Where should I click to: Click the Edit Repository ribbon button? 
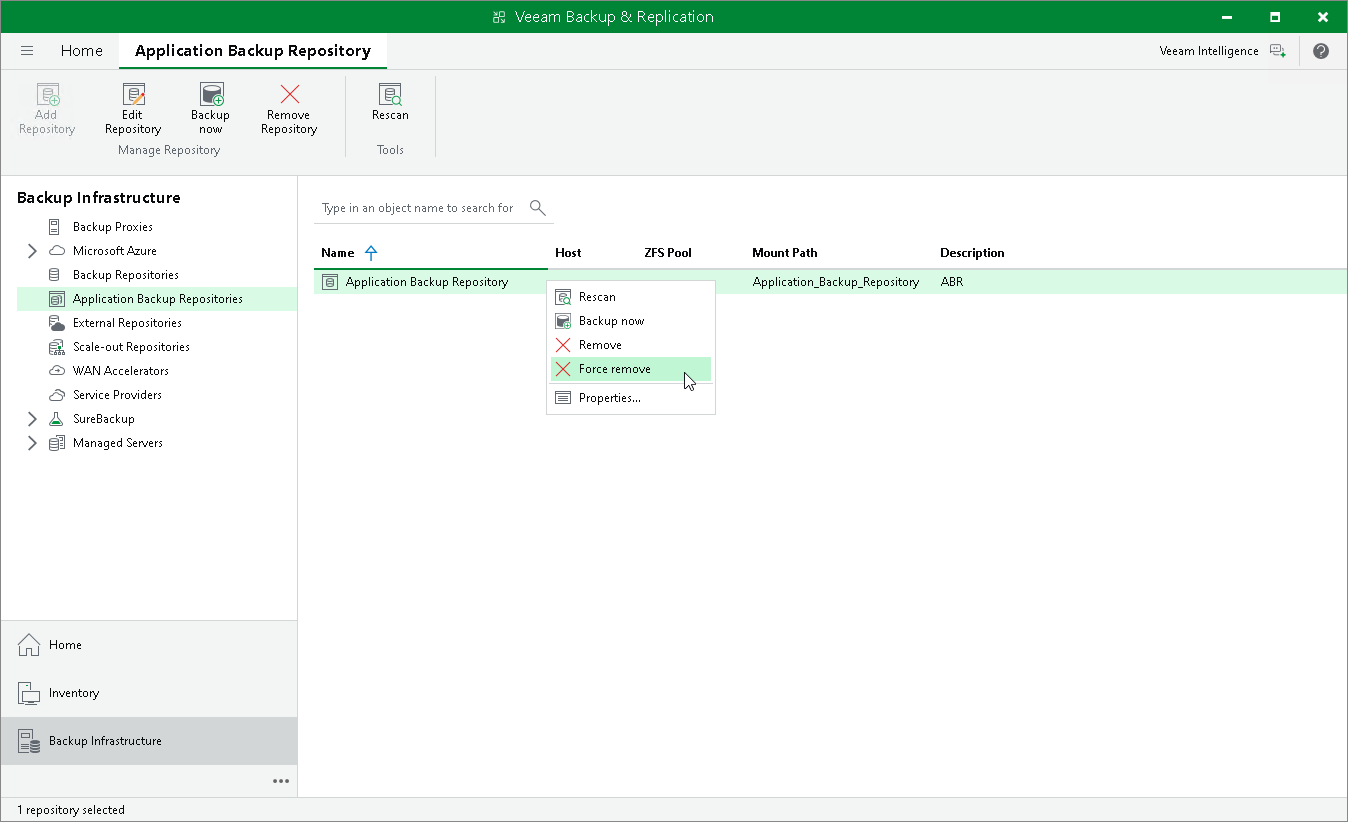[x=133, y=109]
